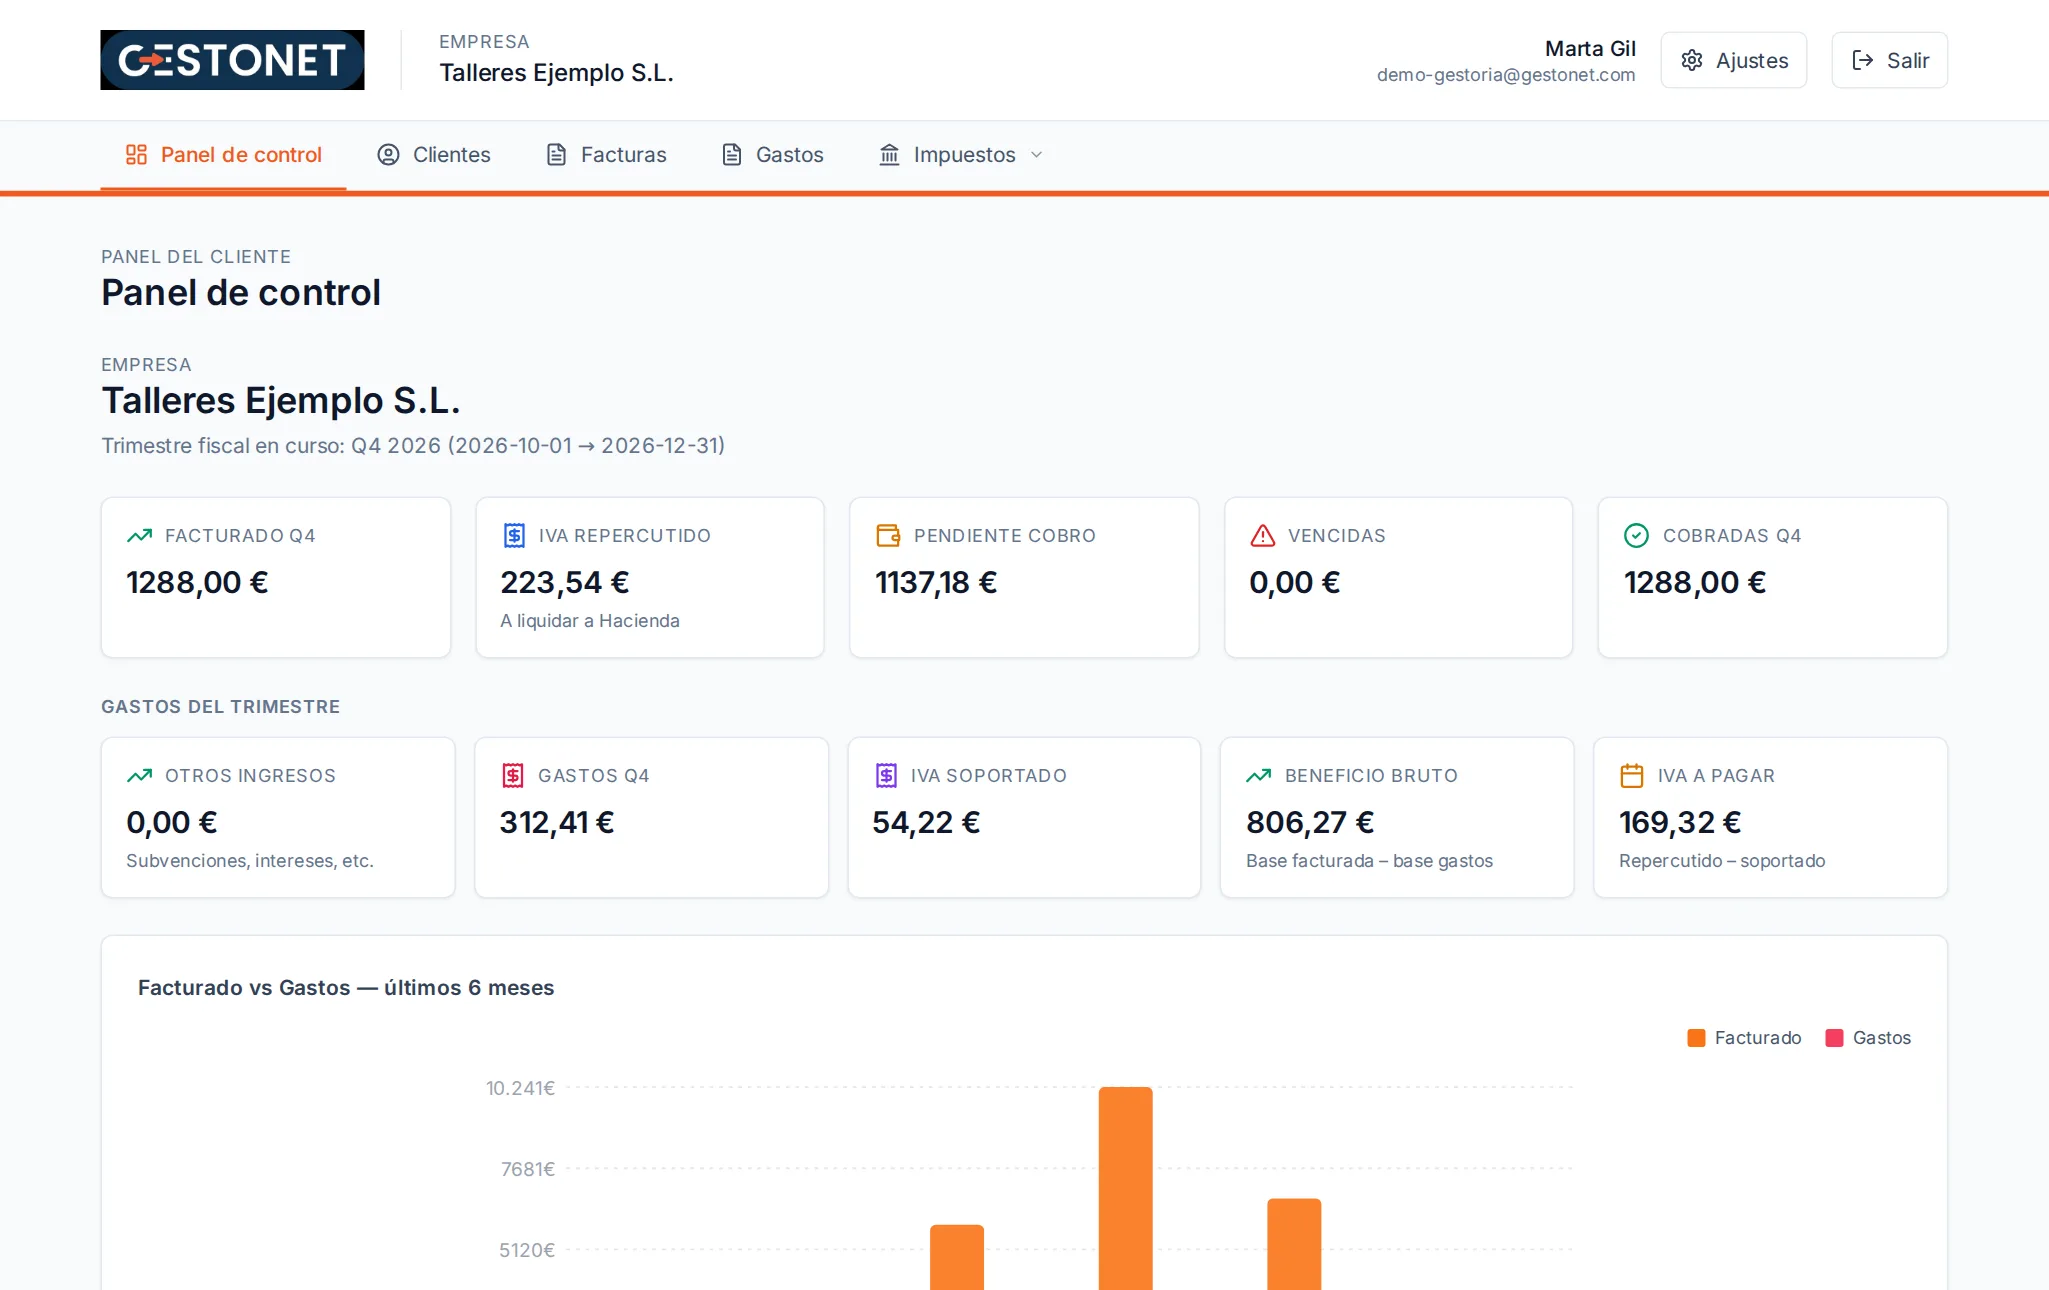Image resolution: width=2049 pixels, height=1290 pixels.
Task: Switch to the Gastos tab
Action: (x=772, y=155)
